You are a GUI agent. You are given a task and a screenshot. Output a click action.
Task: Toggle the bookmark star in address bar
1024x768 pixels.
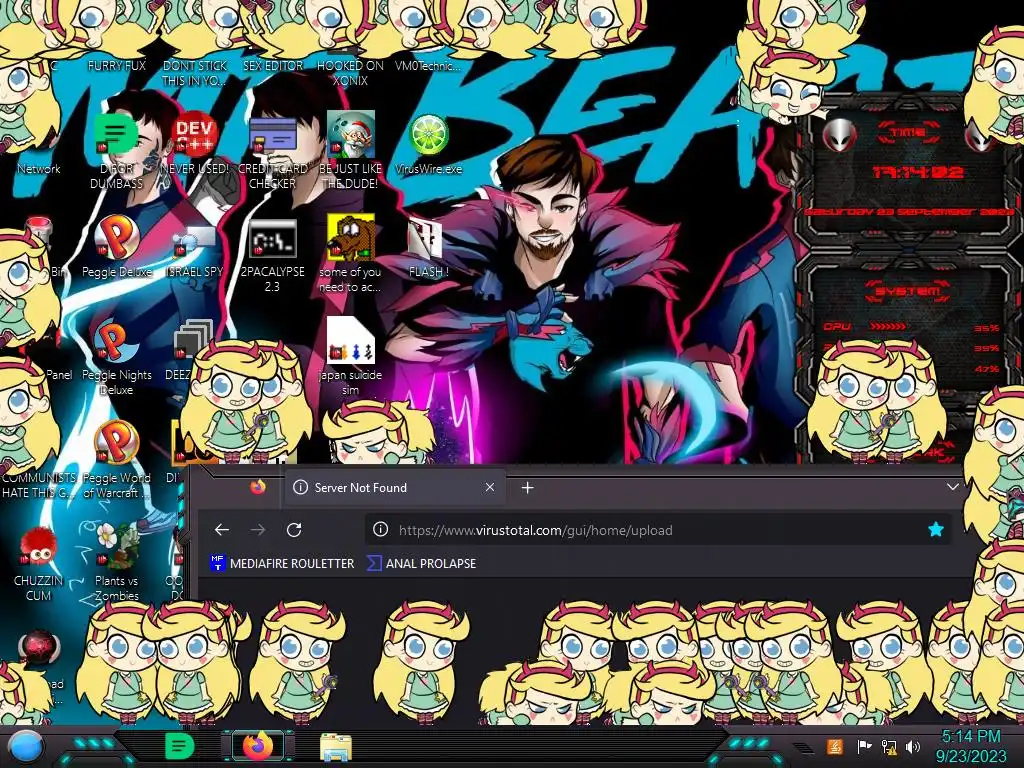pyautogui.click(x=935, y=530)
